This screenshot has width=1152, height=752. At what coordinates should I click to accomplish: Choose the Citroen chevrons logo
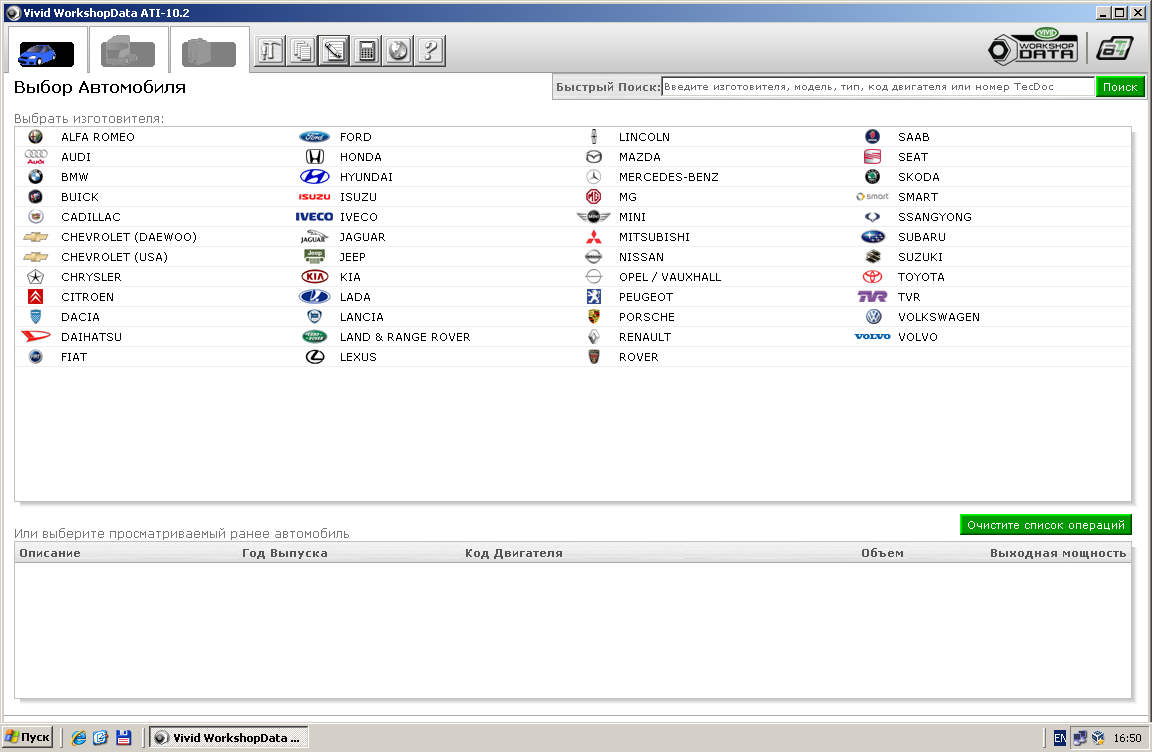pos(35,297)
